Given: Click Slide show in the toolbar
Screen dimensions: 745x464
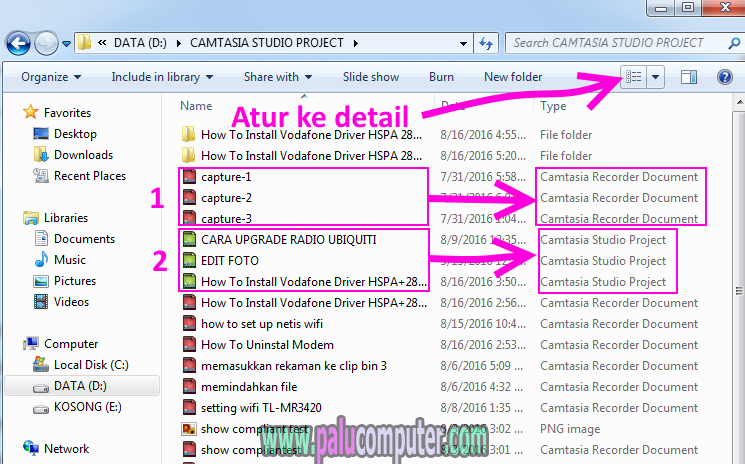Looking at the screenshot, I should pos(371,77).
